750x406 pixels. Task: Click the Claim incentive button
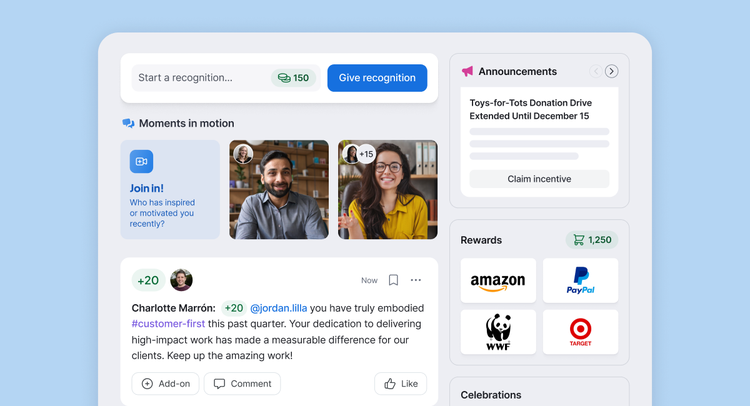click(539, 179)
